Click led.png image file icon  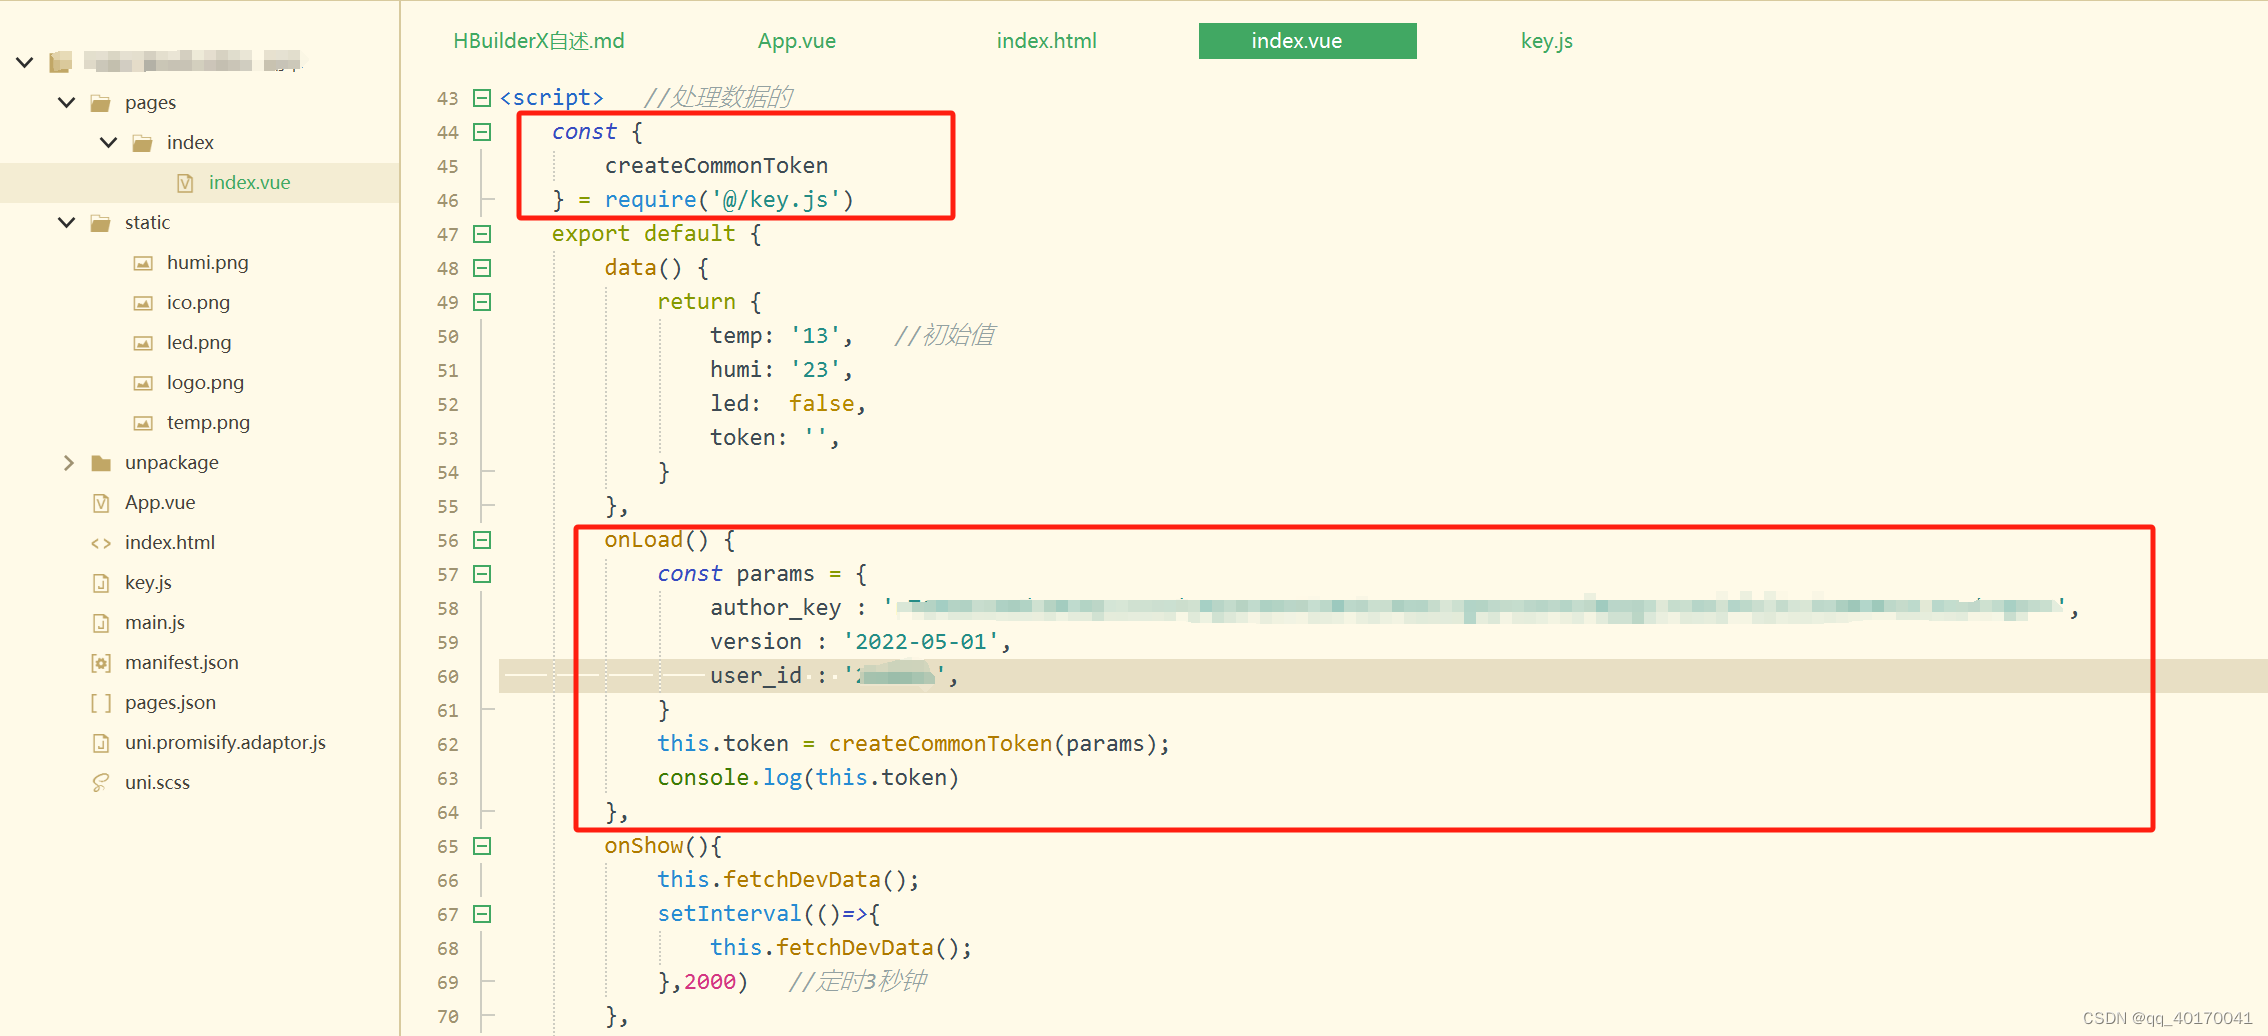[143, 343]
